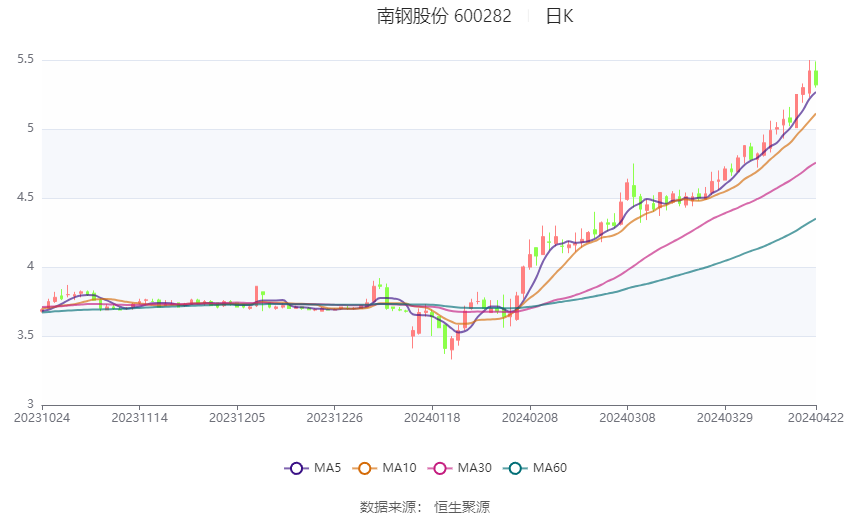Toggle the MA10 legend series
850x517 pixels.
click(x=384, y=468)
